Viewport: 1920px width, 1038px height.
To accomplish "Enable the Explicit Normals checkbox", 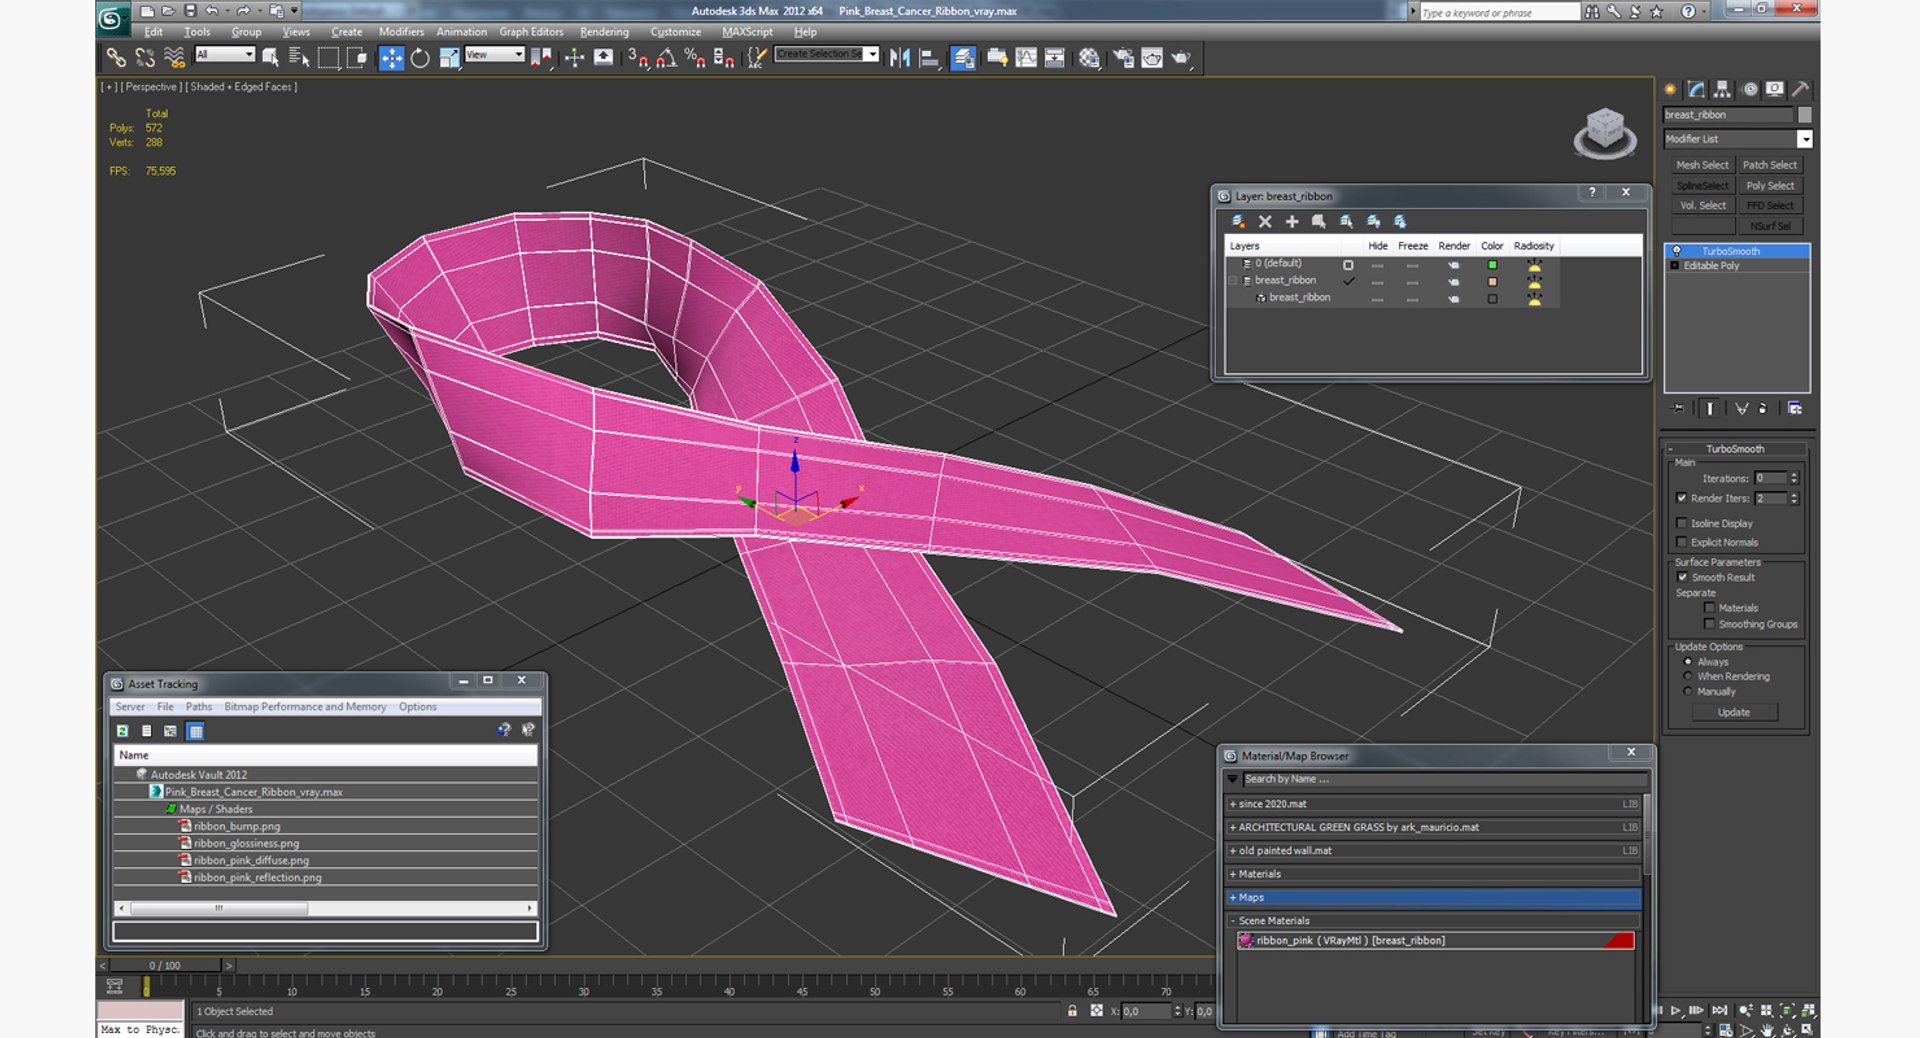I will (x=1682, y=542).
